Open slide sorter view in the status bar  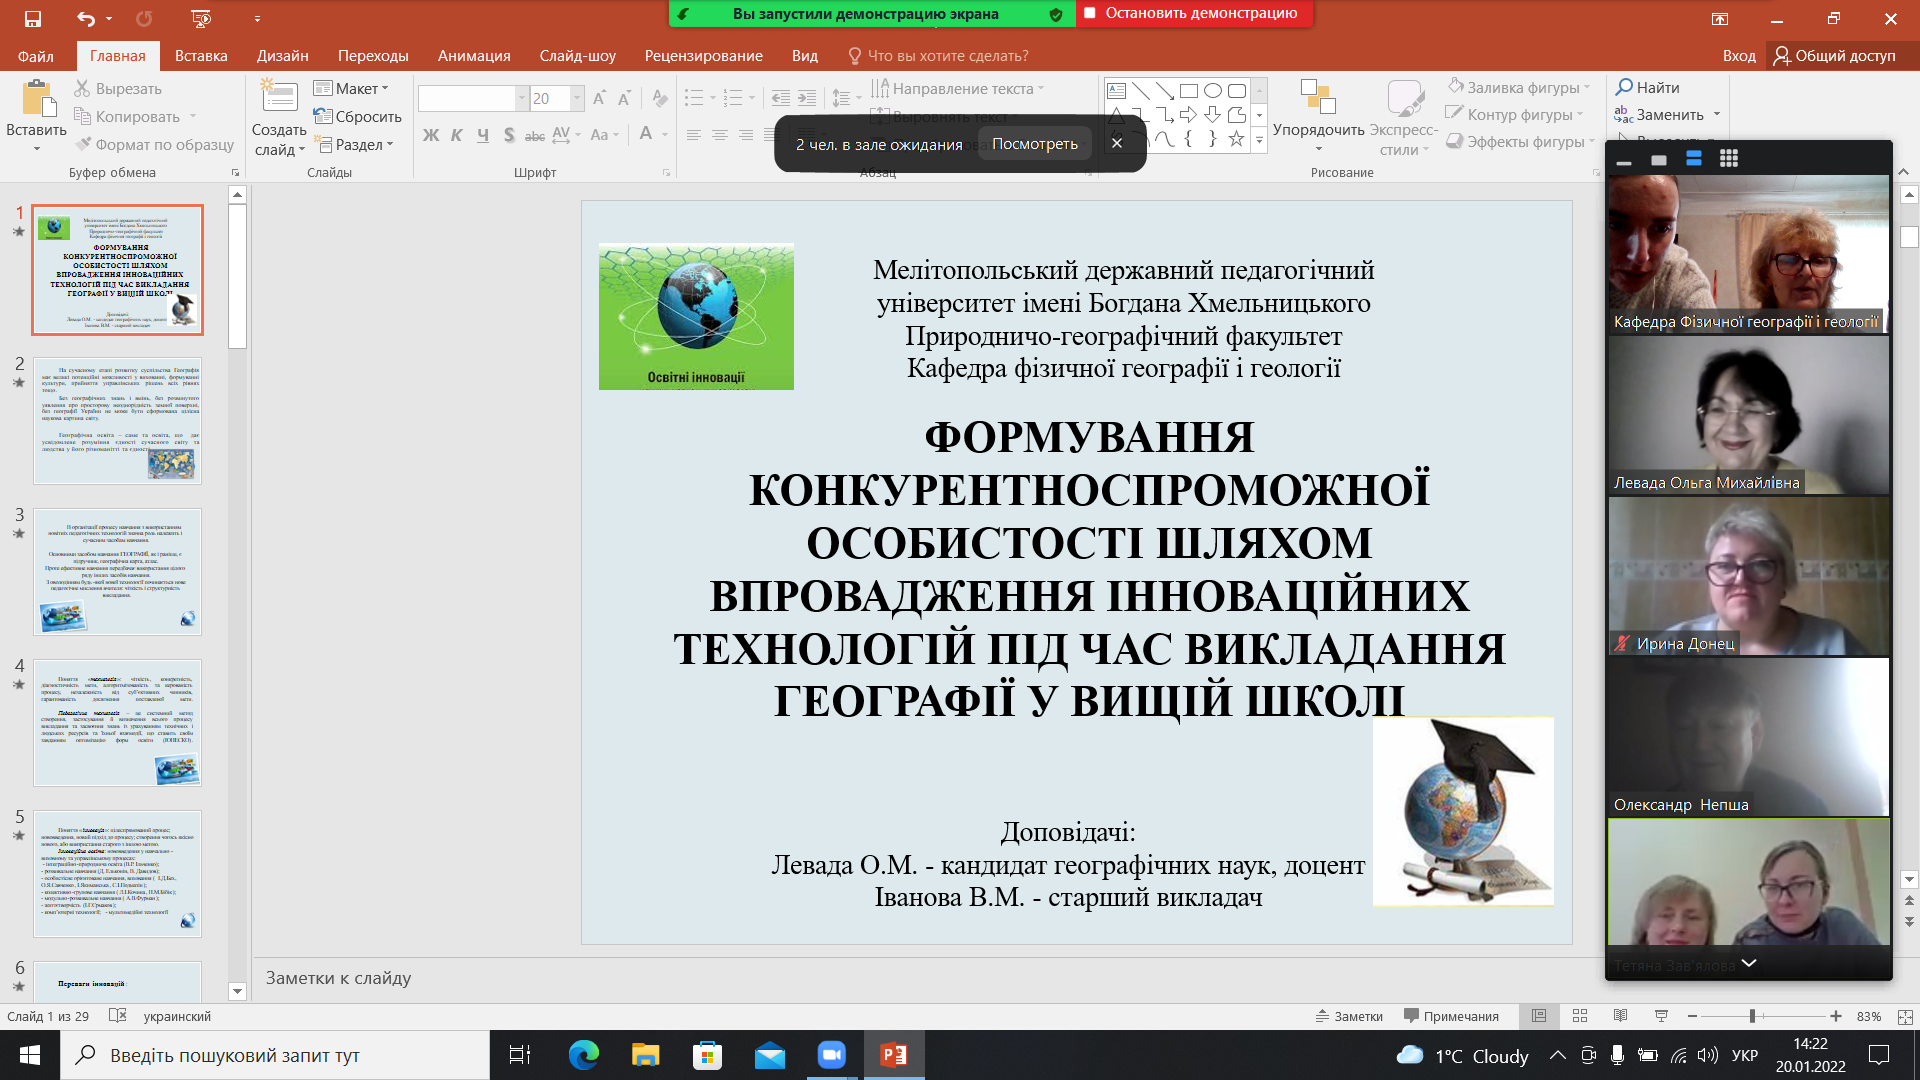[1580, 1016]
